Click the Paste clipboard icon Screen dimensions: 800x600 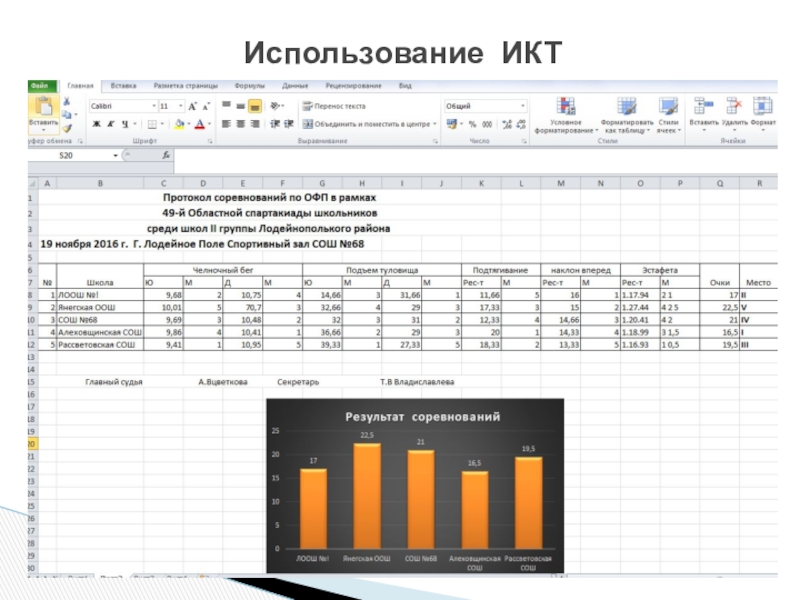click(x=43, y=107)
